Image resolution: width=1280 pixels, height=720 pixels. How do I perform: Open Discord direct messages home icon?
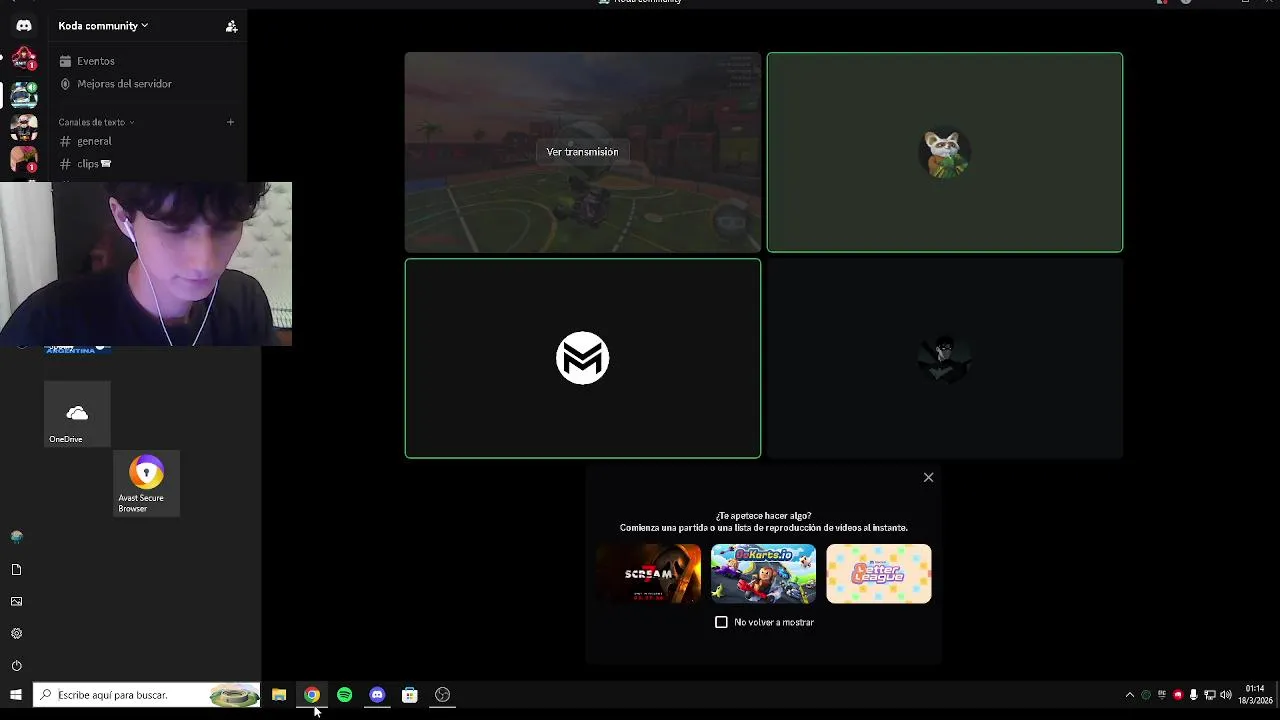[24, 26]
